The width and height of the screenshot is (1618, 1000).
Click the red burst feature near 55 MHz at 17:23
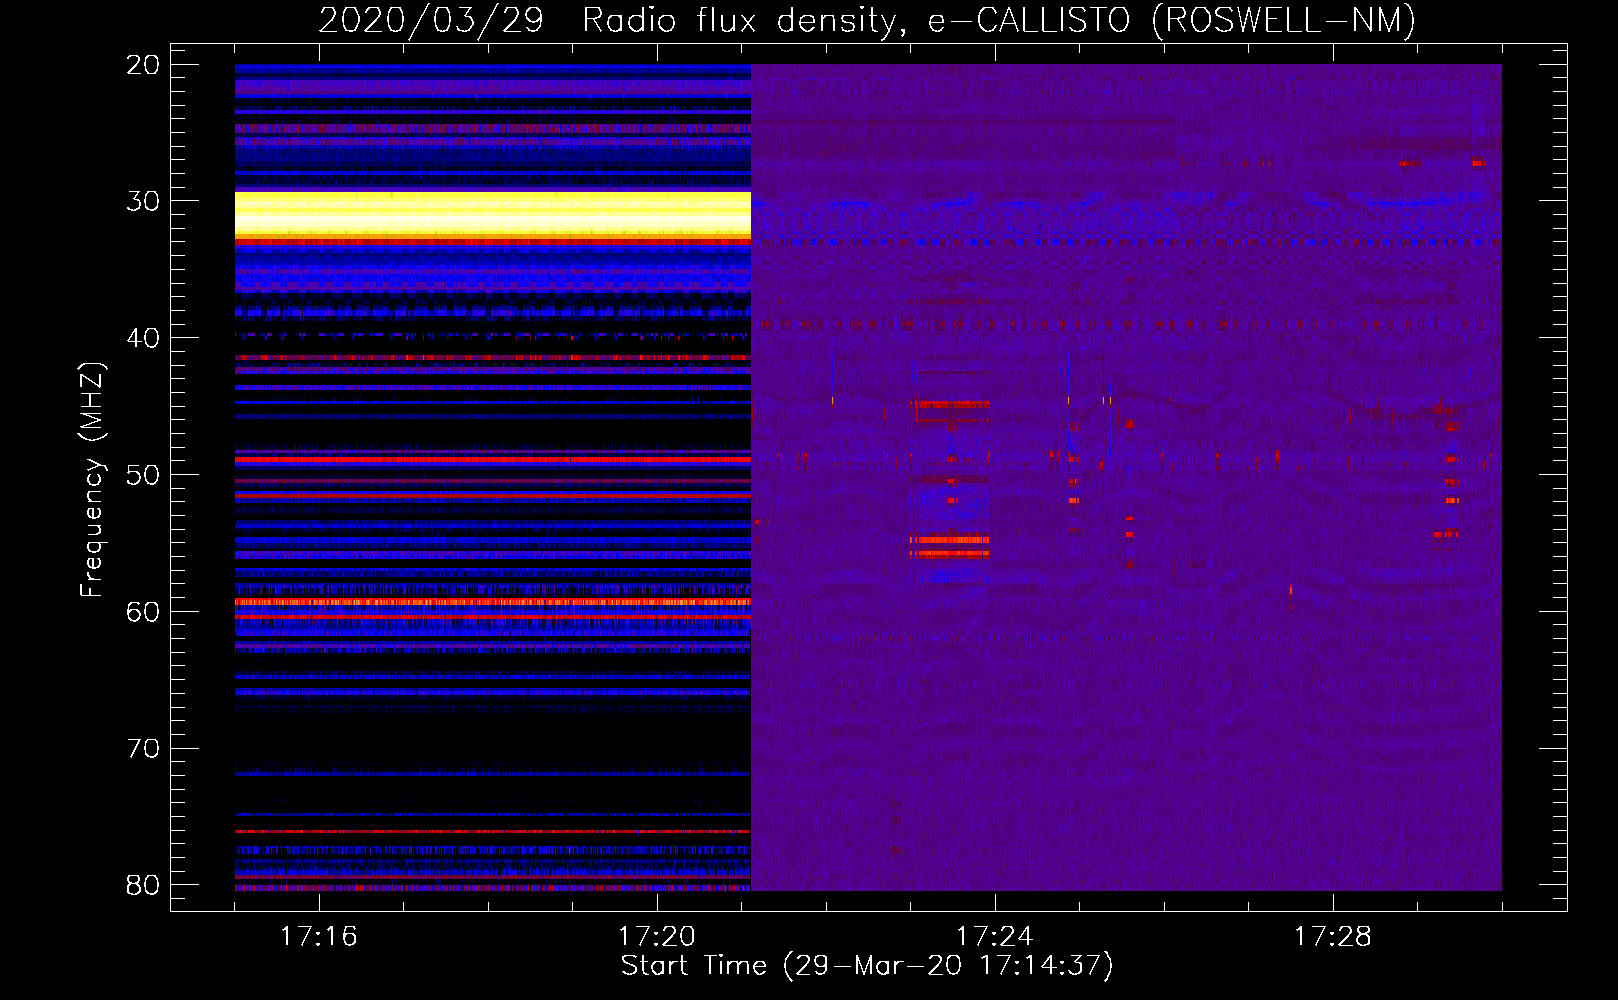pos(949,546)
